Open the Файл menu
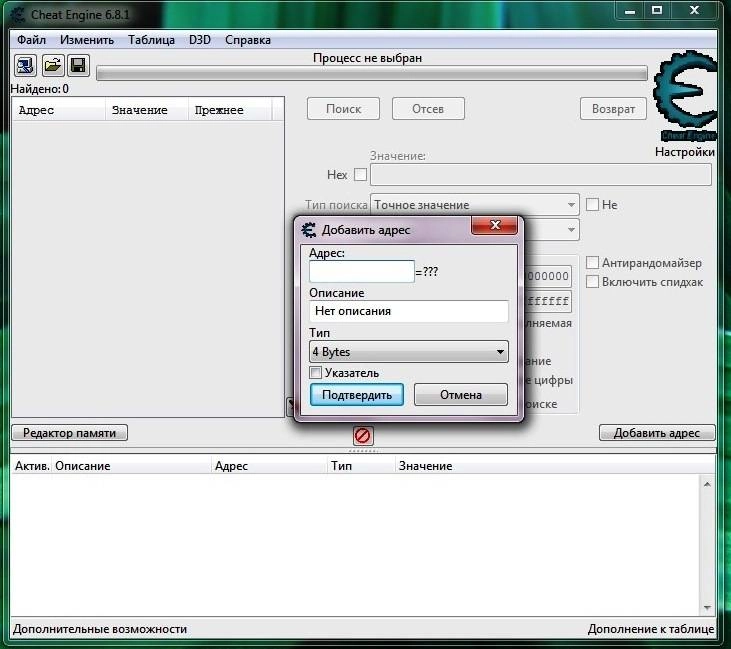The width and height of the screenshot is (731, 649). (31, 40)
